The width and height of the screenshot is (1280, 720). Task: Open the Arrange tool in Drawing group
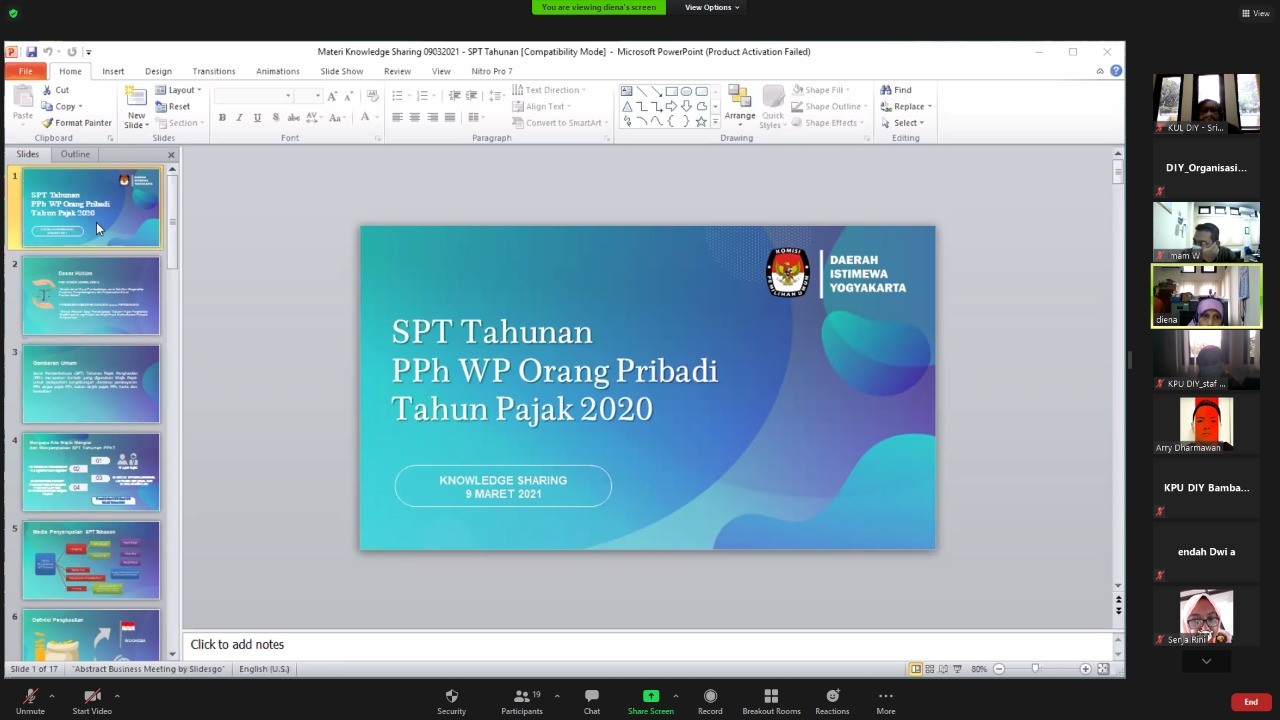click(740, 105)
